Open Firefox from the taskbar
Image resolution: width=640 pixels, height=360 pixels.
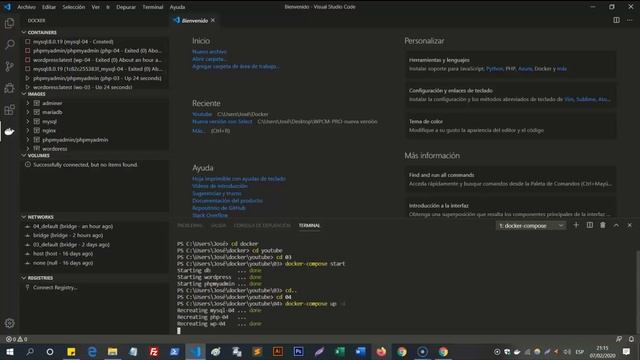point(381,351)
